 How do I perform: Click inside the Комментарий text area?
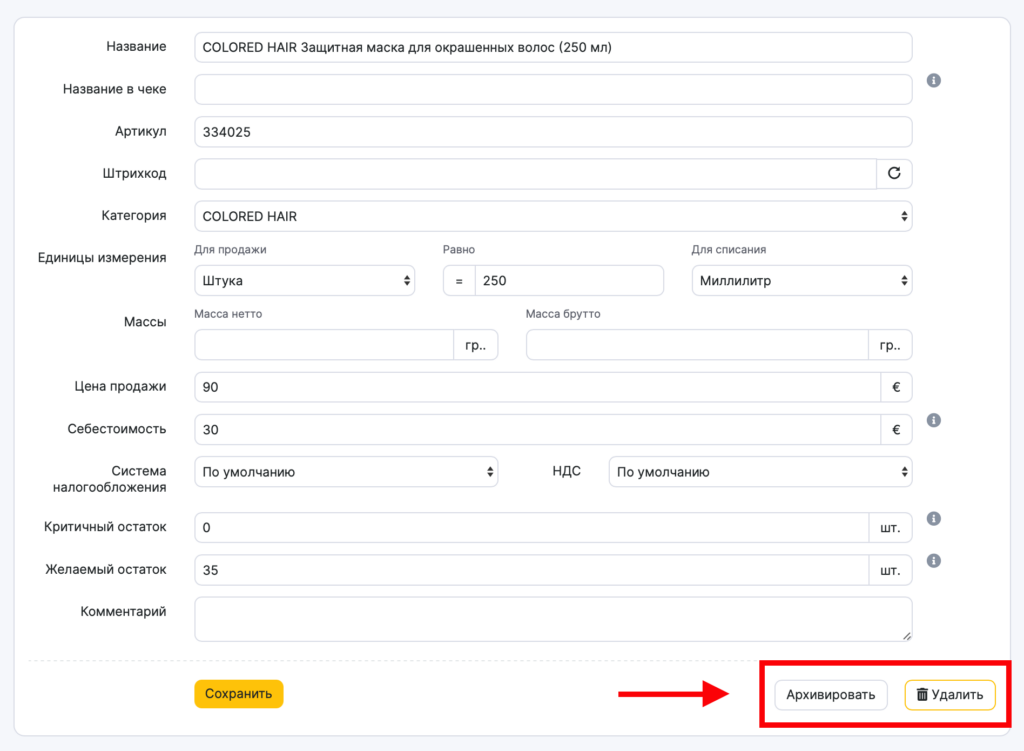click(553, 619)
